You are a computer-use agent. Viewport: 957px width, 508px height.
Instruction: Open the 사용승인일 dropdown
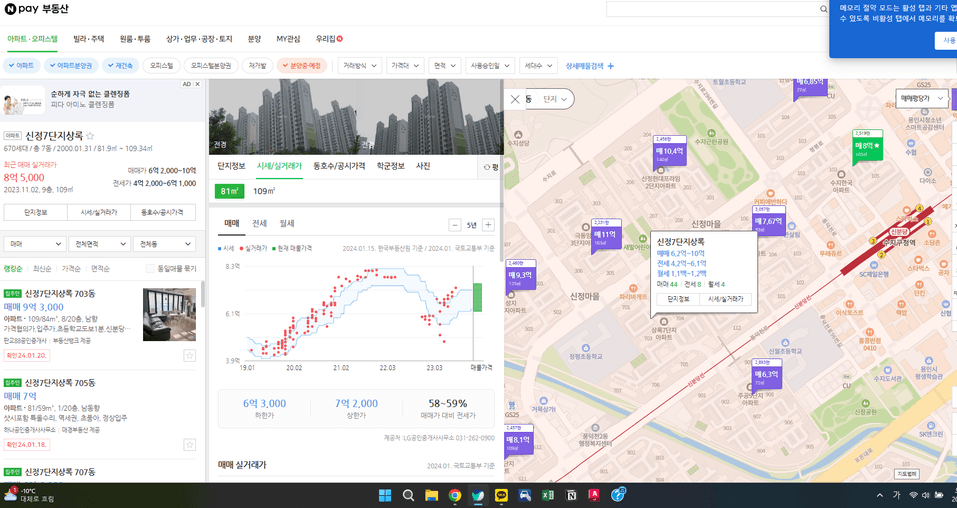[490, 65]
